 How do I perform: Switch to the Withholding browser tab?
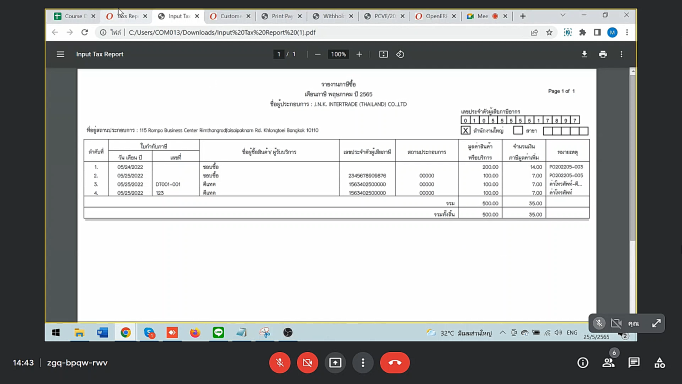coord(333,16)
